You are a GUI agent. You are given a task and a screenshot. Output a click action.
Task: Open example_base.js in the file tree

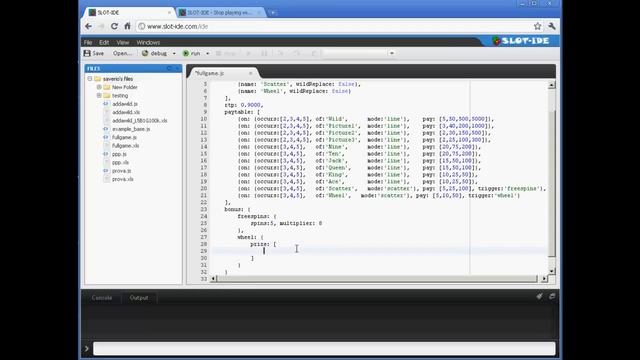point(131,129)
